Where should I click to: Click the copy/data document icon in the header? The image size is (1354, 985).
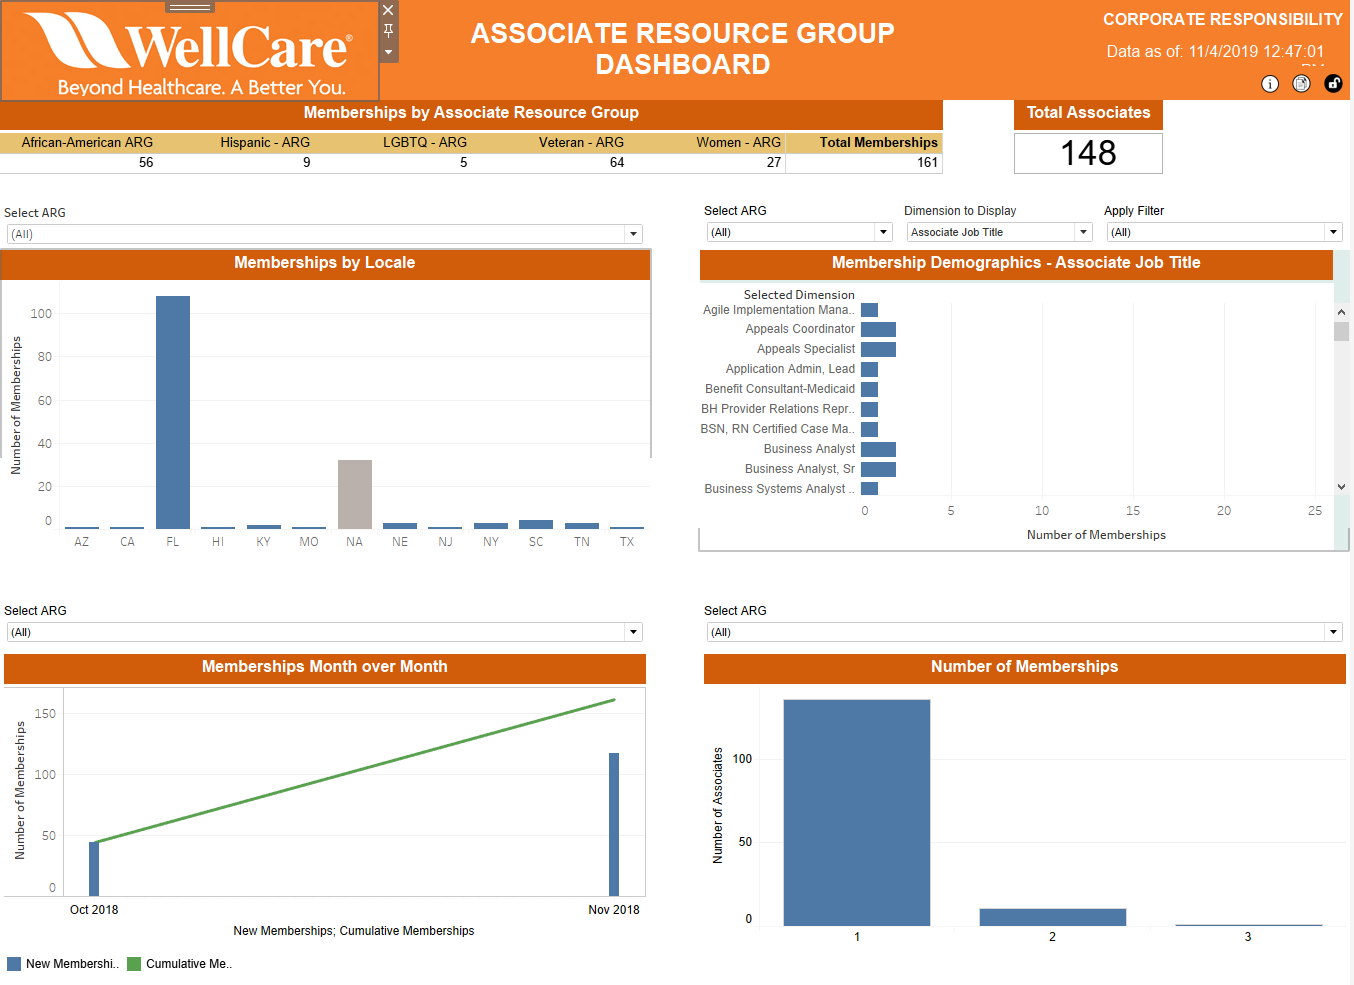pos(1301,84)
